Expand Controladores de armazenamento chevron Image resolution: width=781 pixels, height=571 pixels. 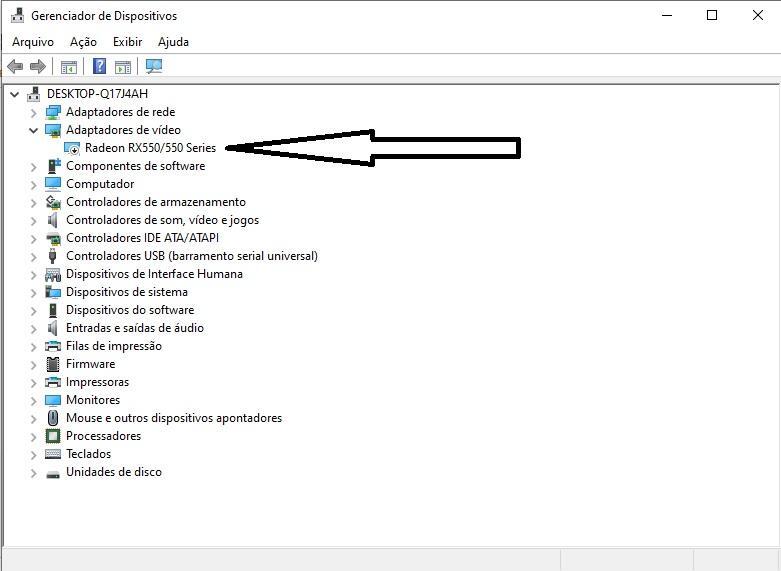click(x=33, y=202)
